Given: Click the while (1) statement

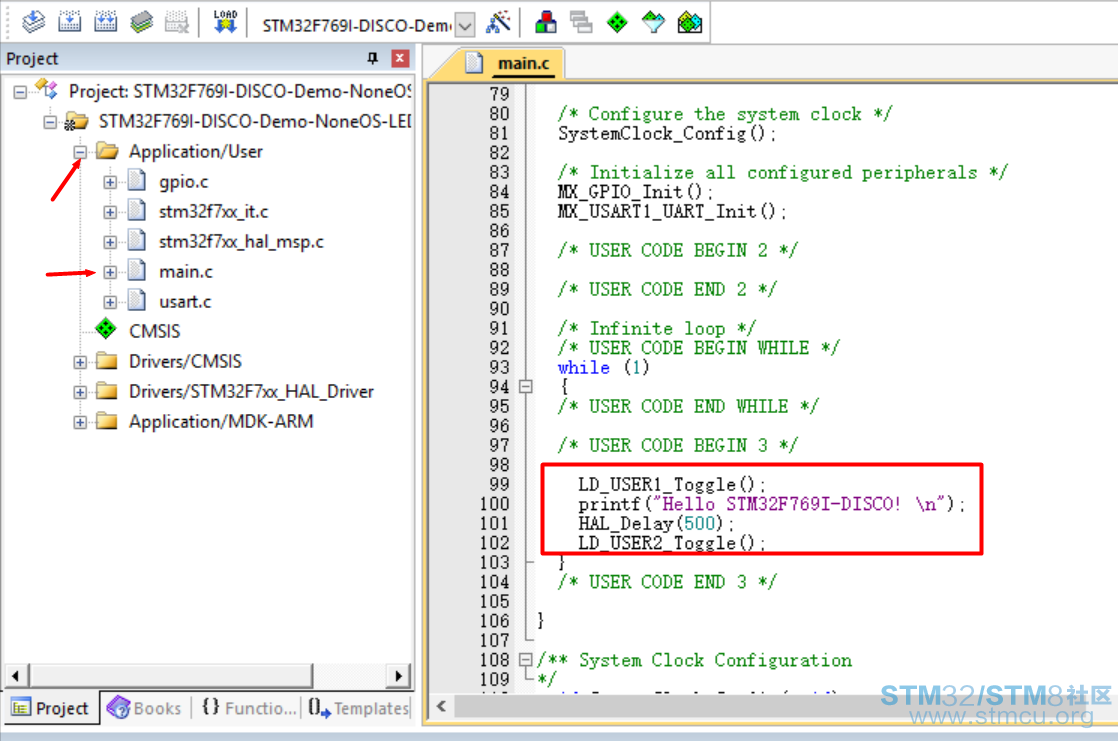Looking at the screenshot, I should tap(603, 367).
